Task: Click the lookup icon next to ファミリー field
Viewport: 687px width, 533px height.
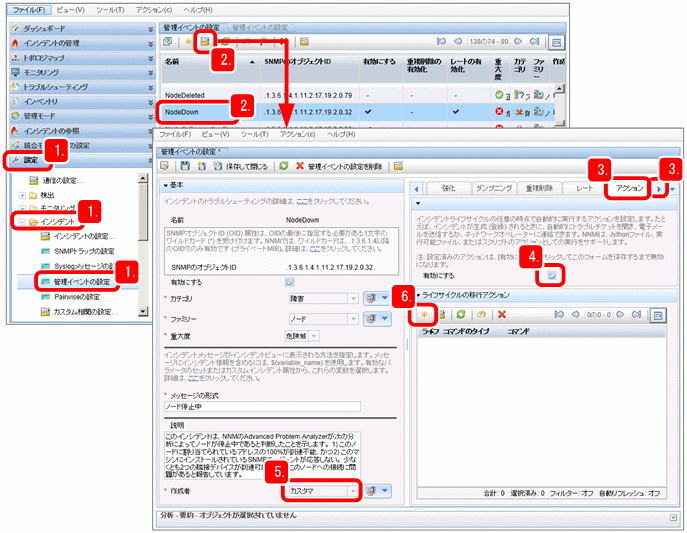Action: (x=376, y=318)
